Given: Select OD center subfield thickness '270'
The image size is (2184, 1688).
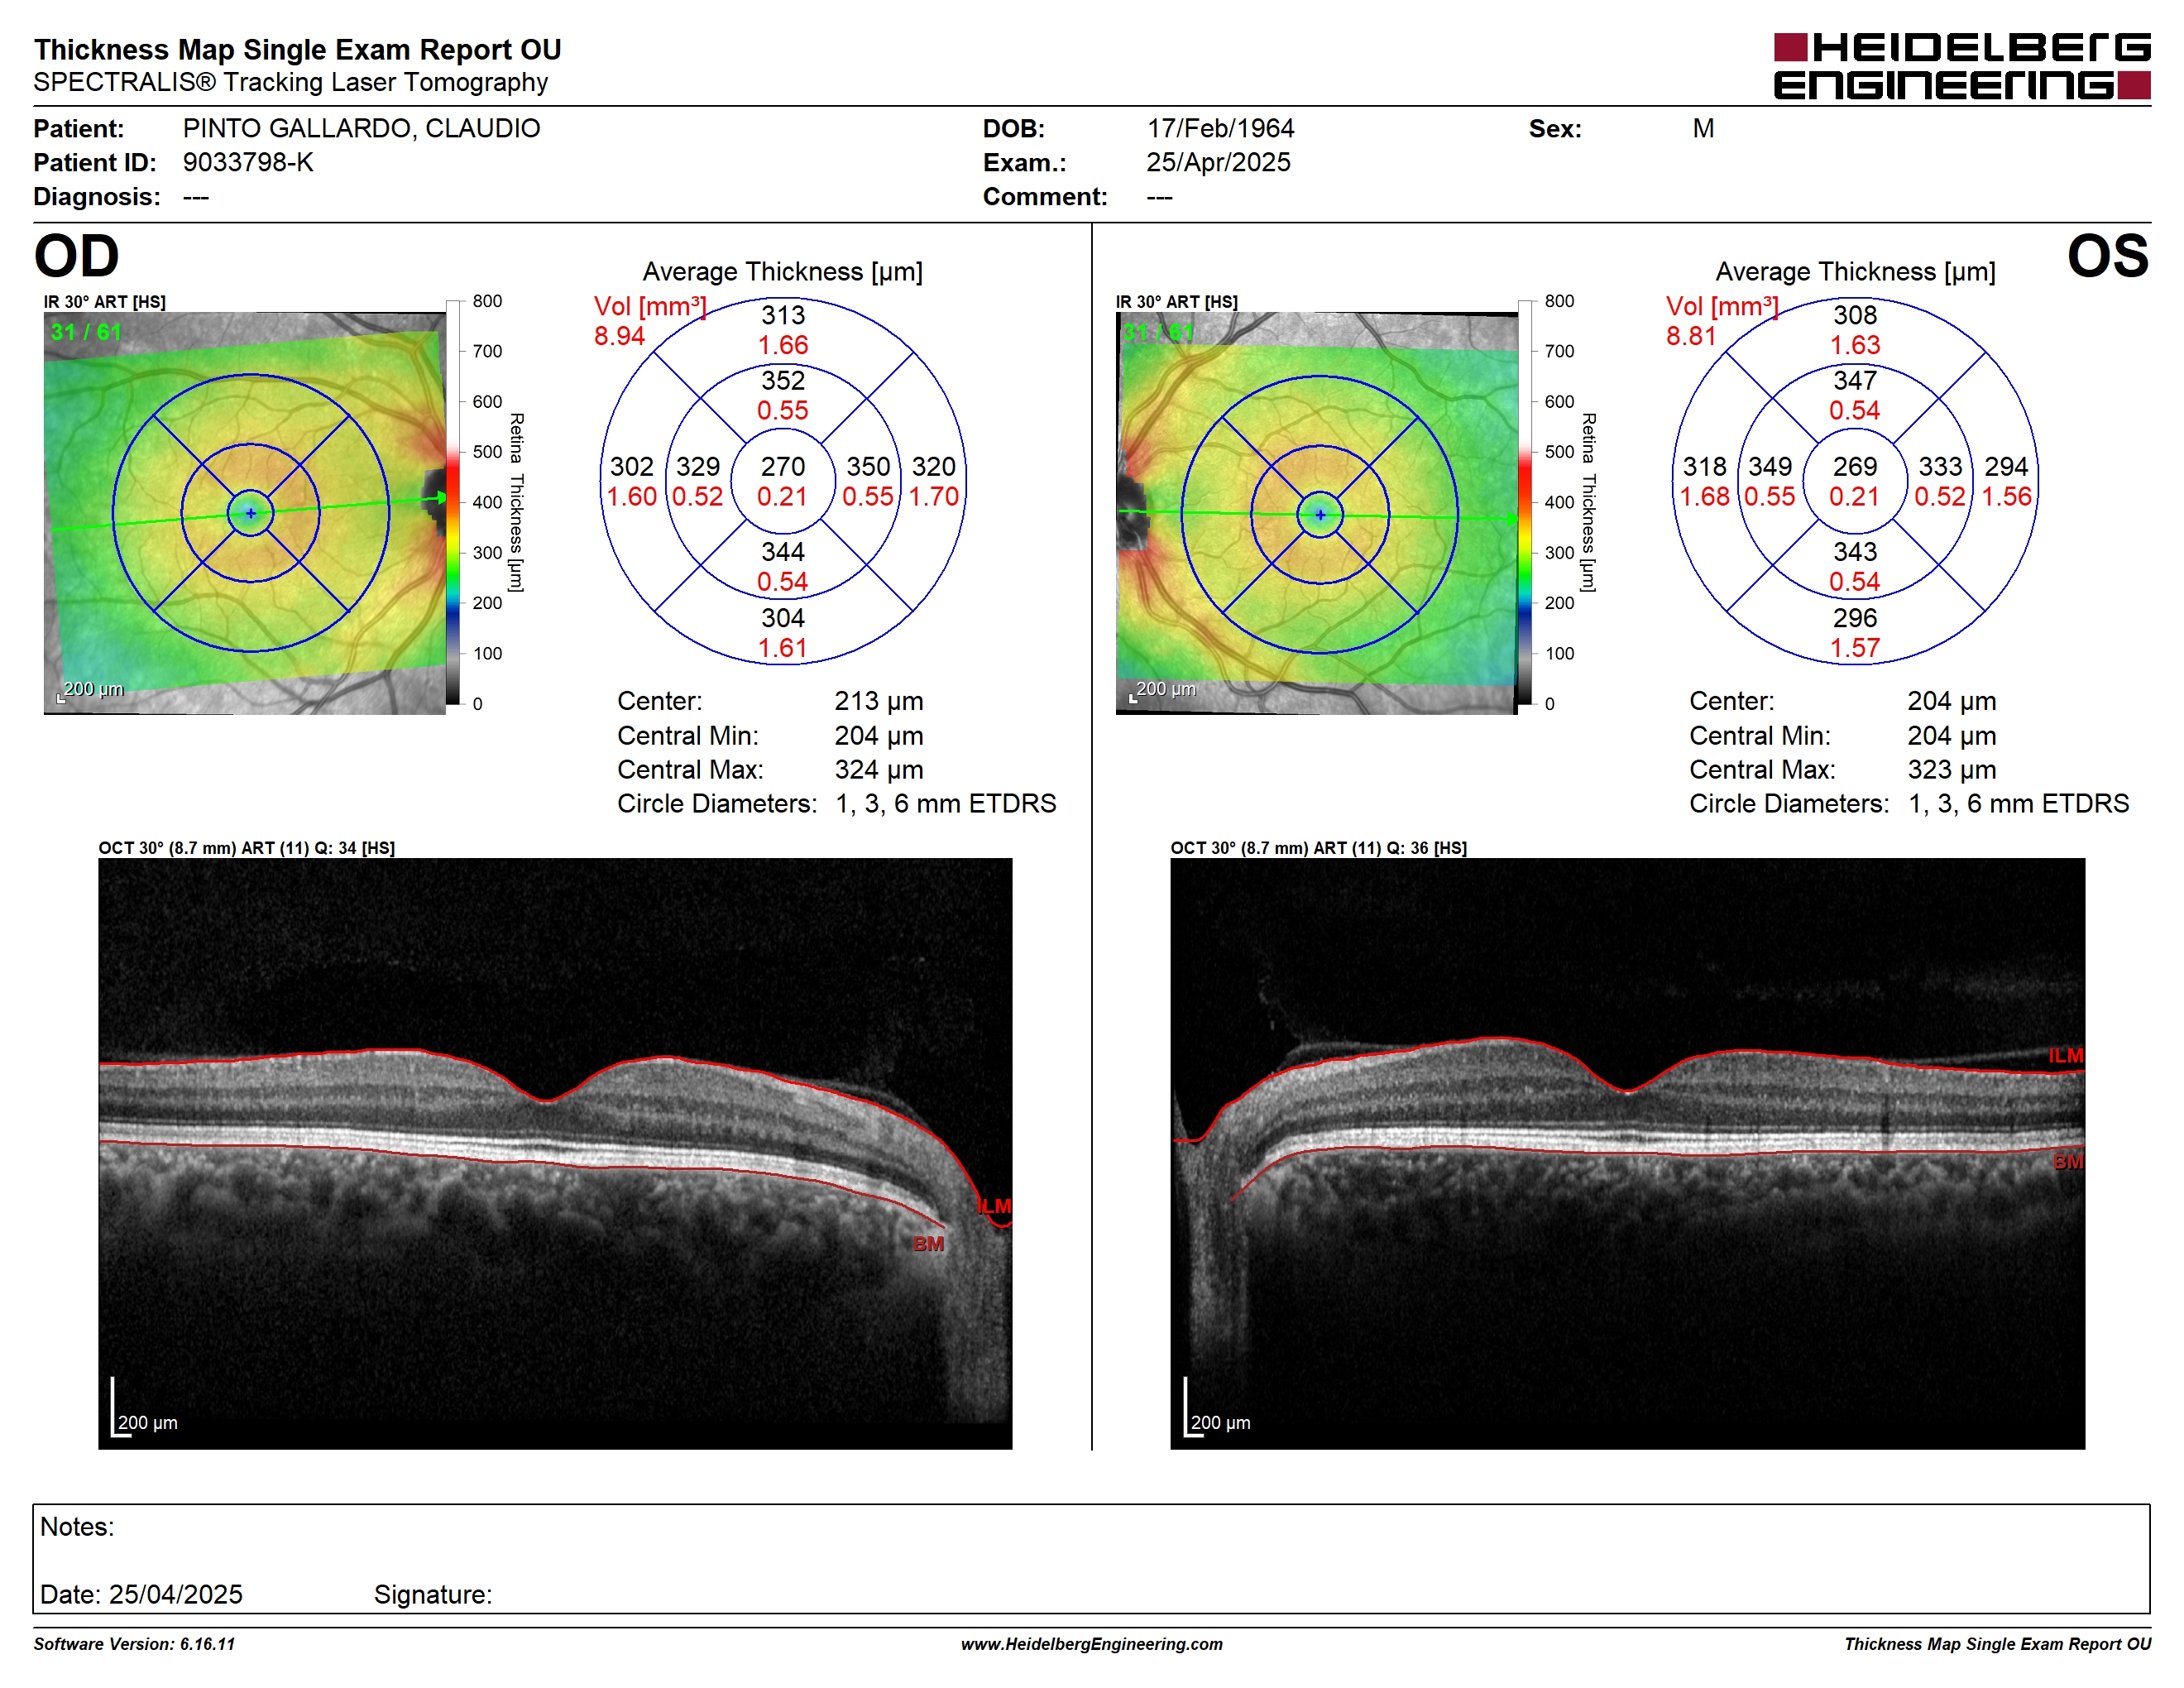Looking at the screenshot, I should 783,467.
